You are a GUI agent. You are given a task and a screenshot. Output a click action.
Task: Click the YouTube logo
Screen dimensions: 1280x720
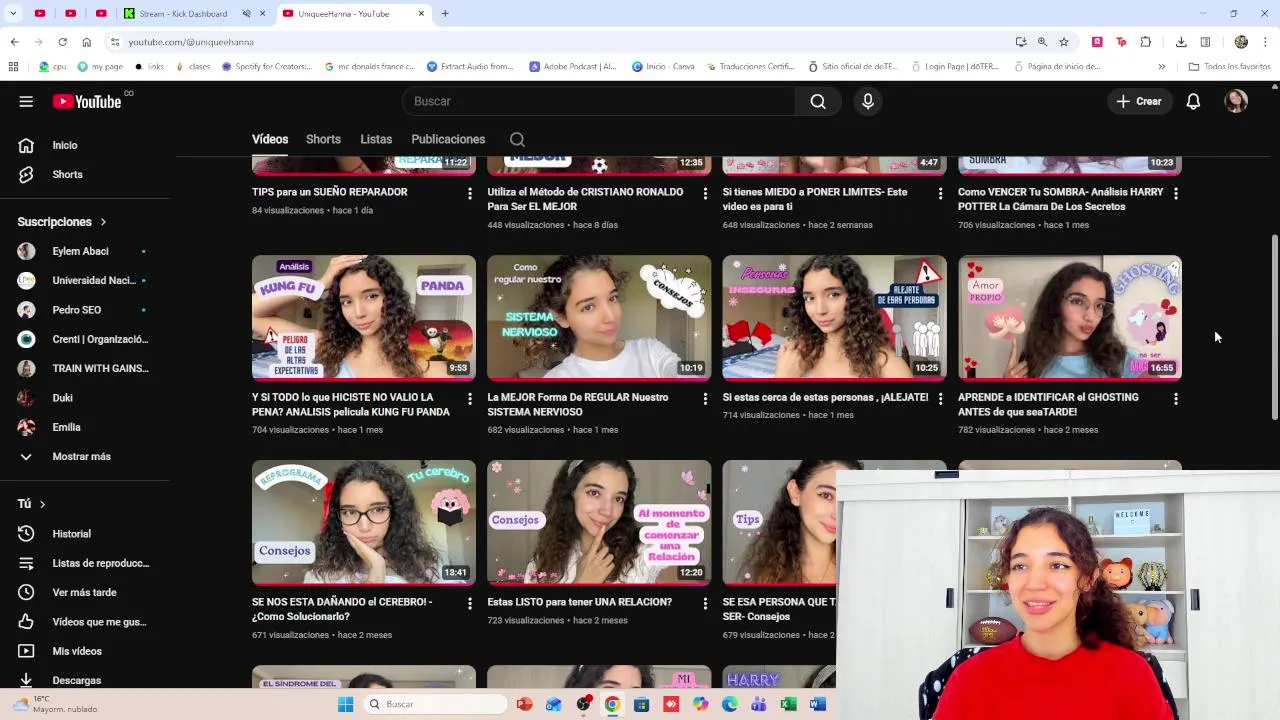[87, 101]
